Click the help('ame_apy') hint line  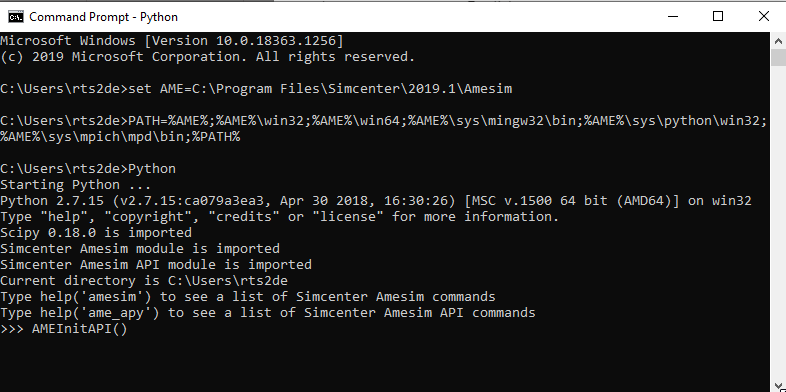coord(268,313)
